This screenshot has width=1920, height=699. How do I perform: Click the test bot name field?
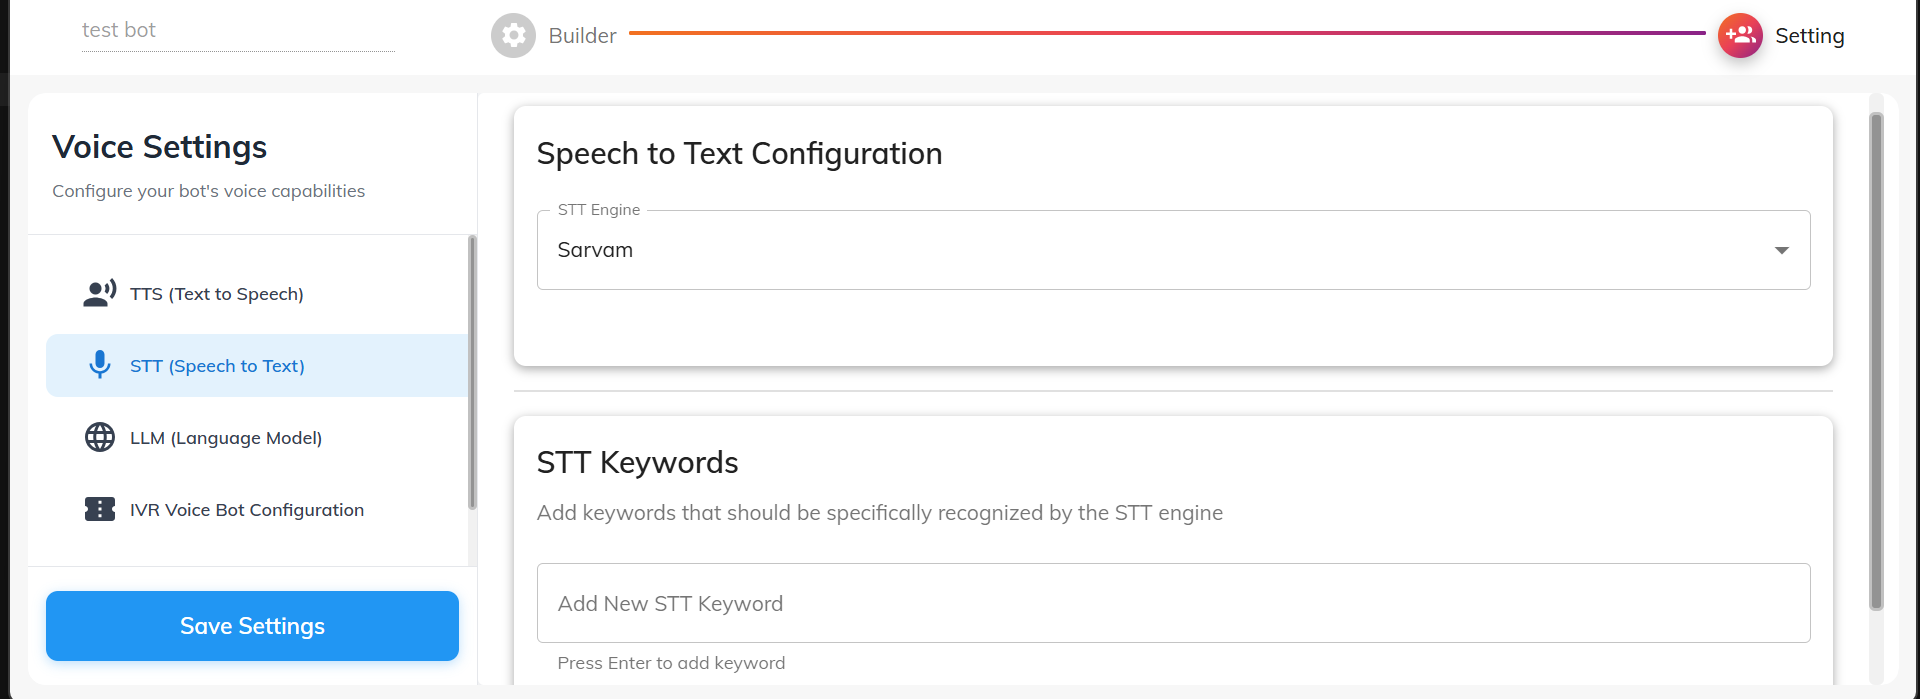[x=238, y=31]
